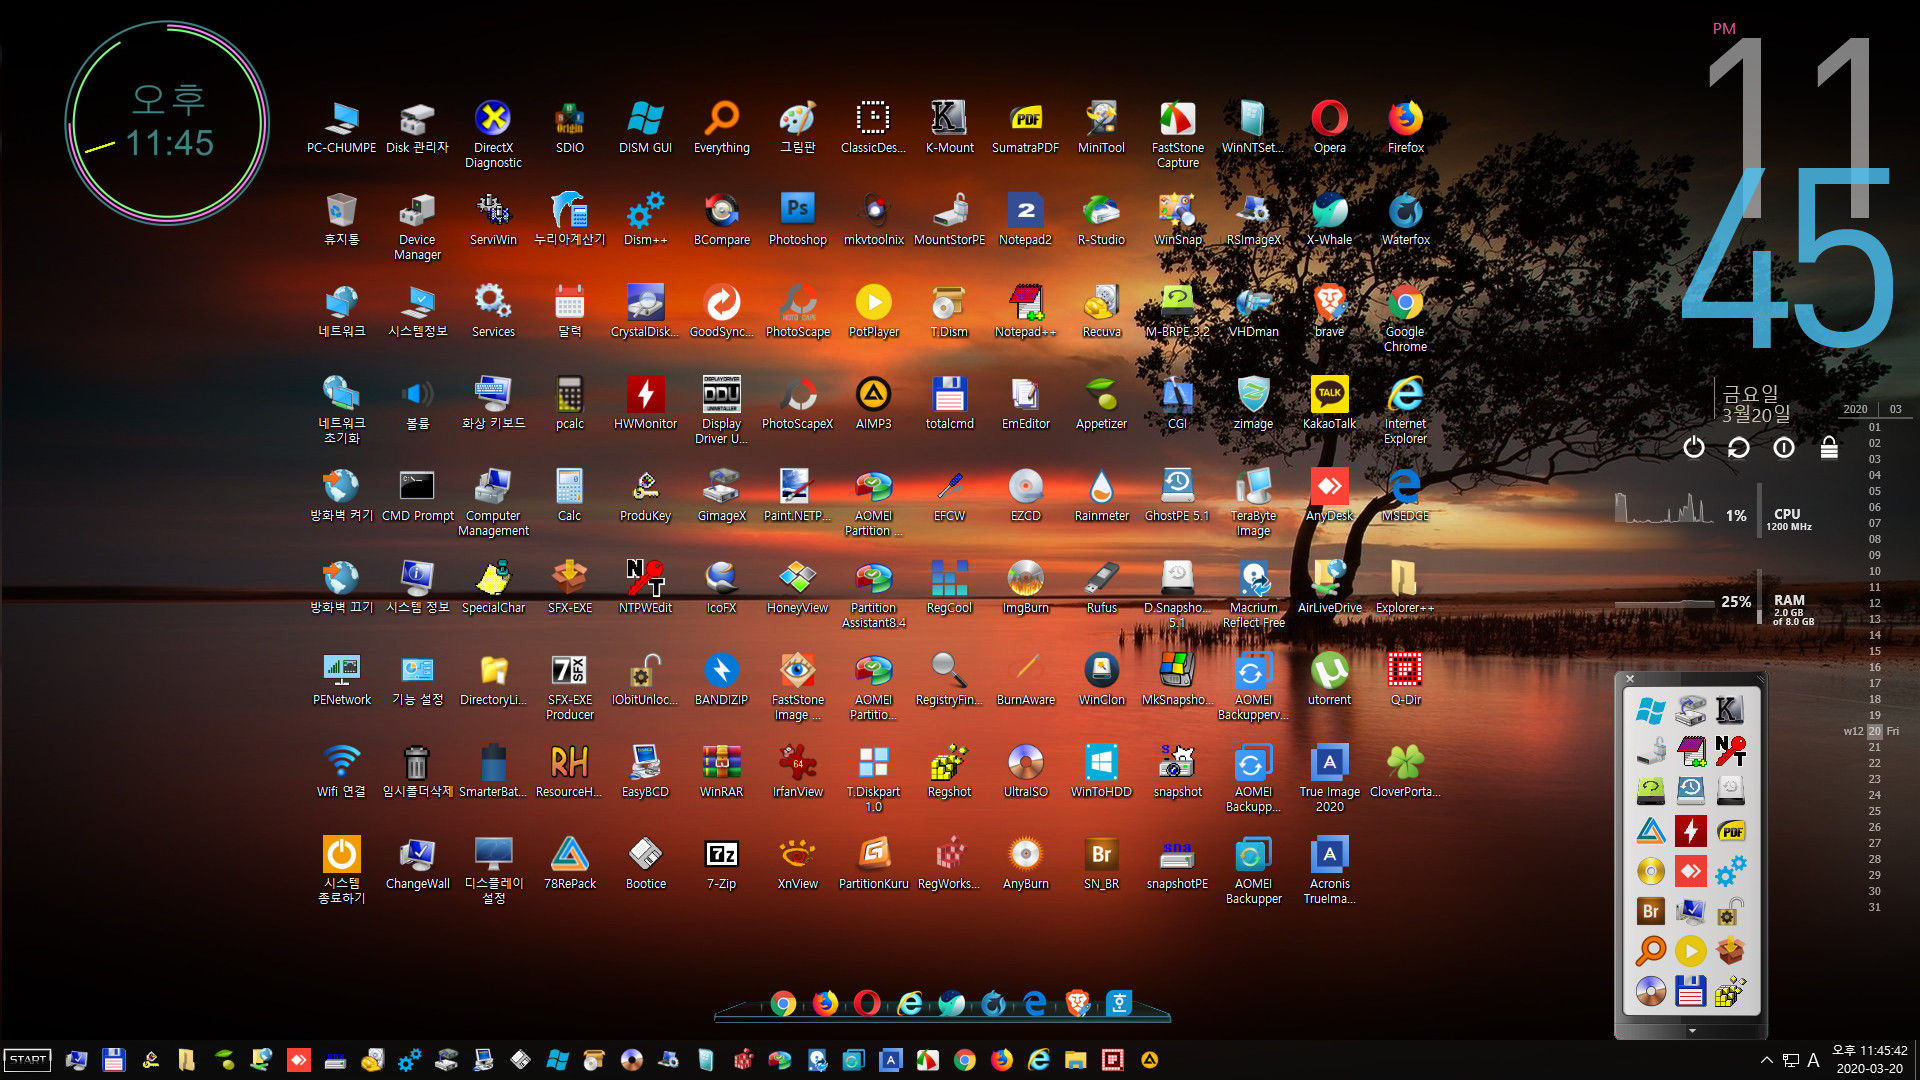This screenshot has width=1920, height=1080.
Task: Launch WinRAR desktop icon
Action: click(721, 771)
